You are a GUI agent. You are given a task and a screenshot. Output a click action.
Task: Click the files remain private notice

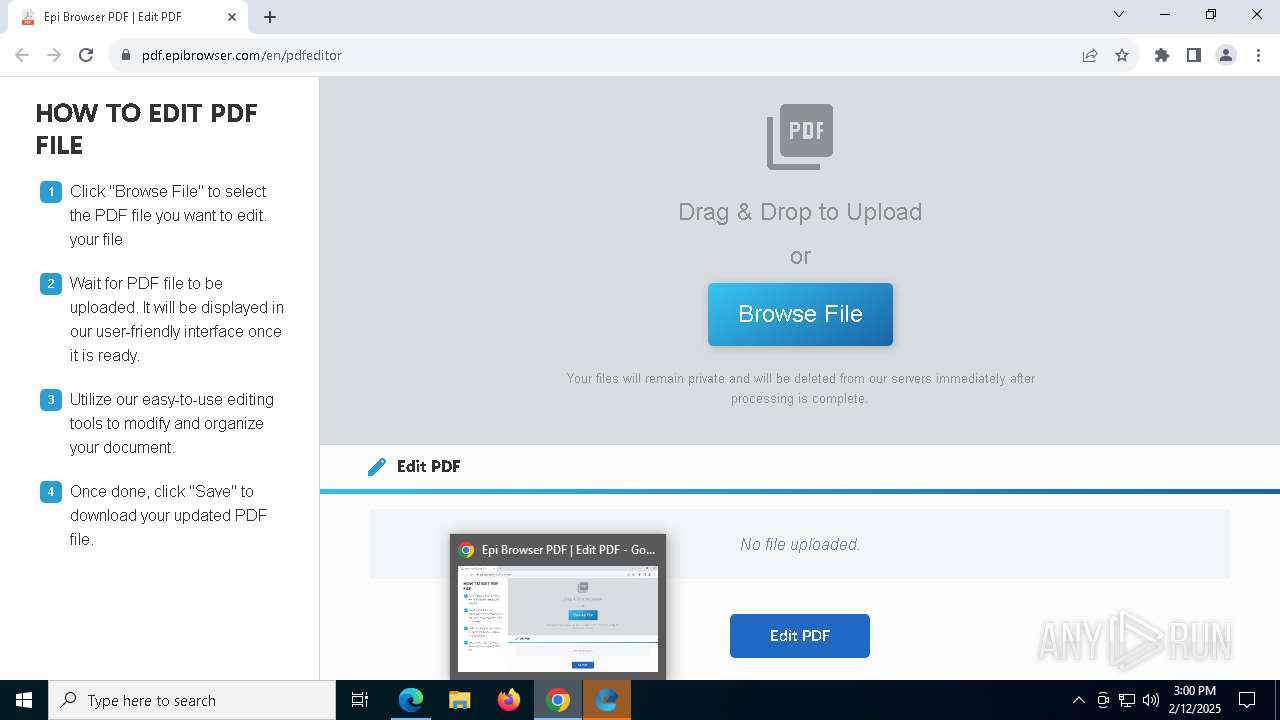coord(800,388)
